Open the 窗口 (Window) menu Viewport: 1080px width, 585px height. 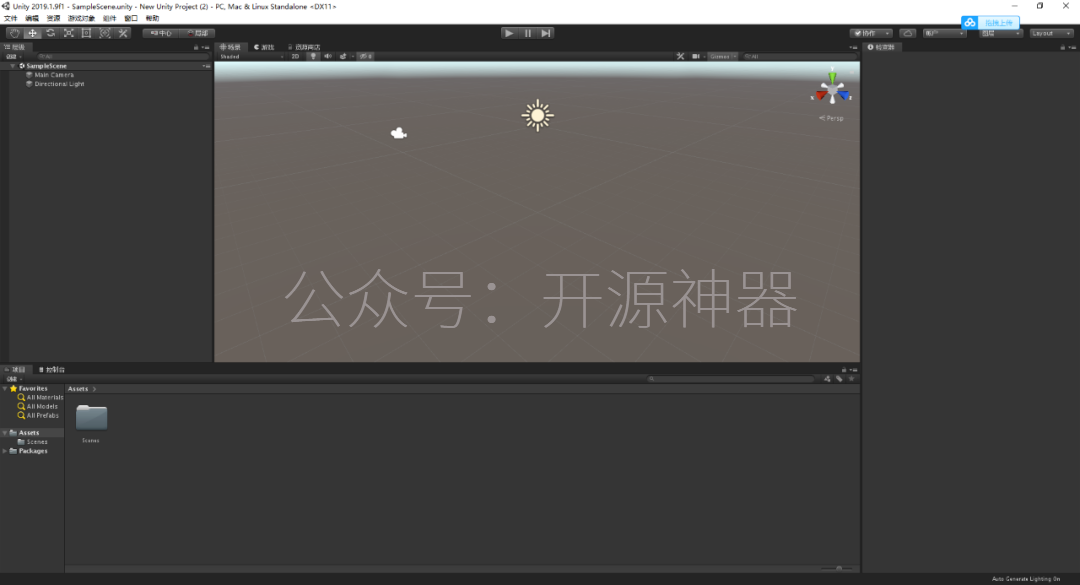[131, 19]
